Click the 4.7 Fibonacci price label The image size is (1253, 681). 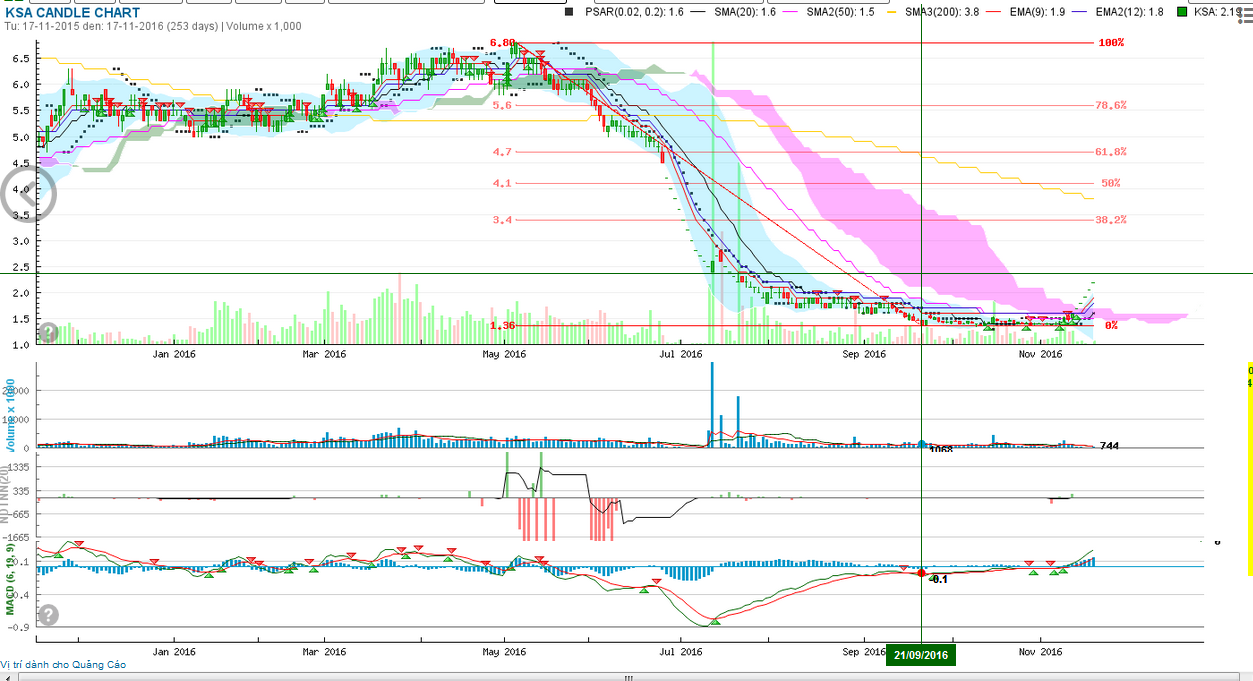point(503,152)
